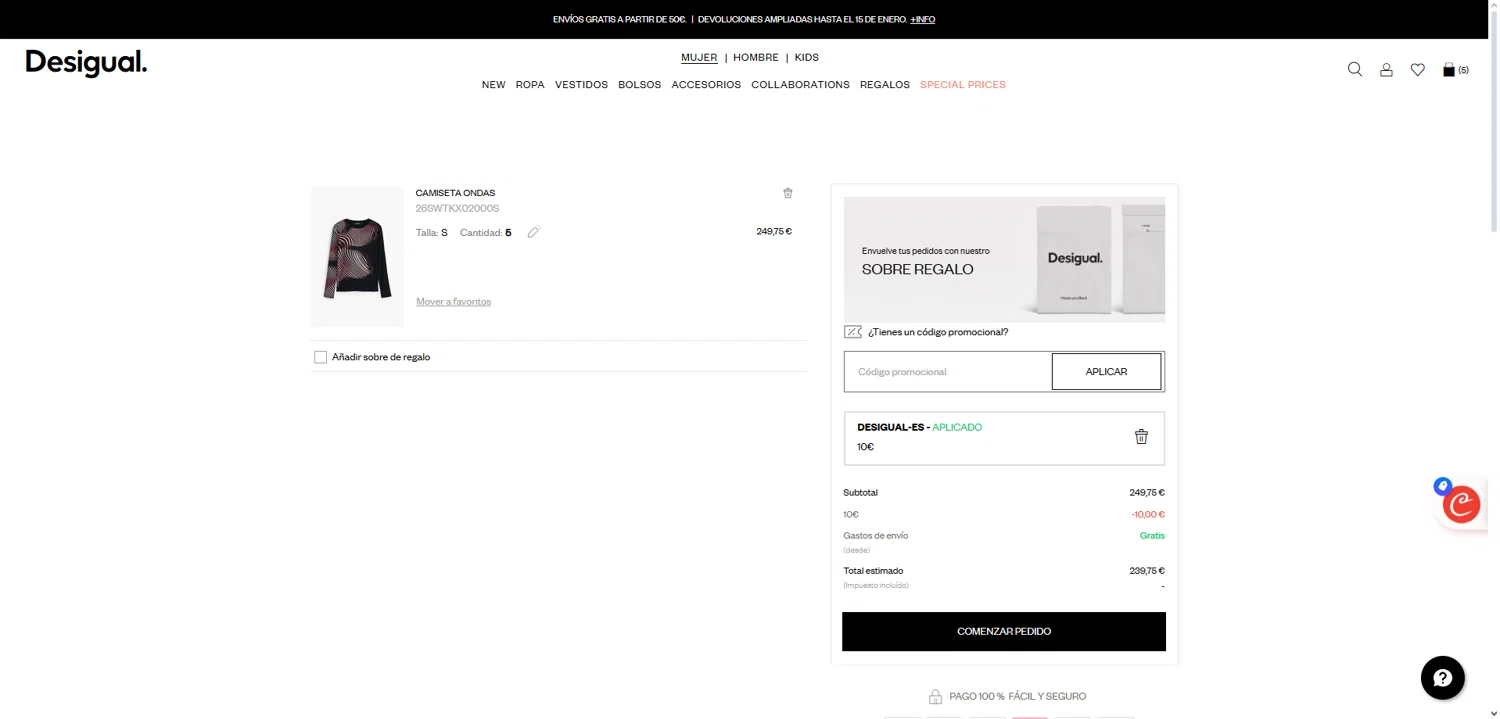
Task: Open the shopping bag icon with 5 items
Action: (1455, 70)
